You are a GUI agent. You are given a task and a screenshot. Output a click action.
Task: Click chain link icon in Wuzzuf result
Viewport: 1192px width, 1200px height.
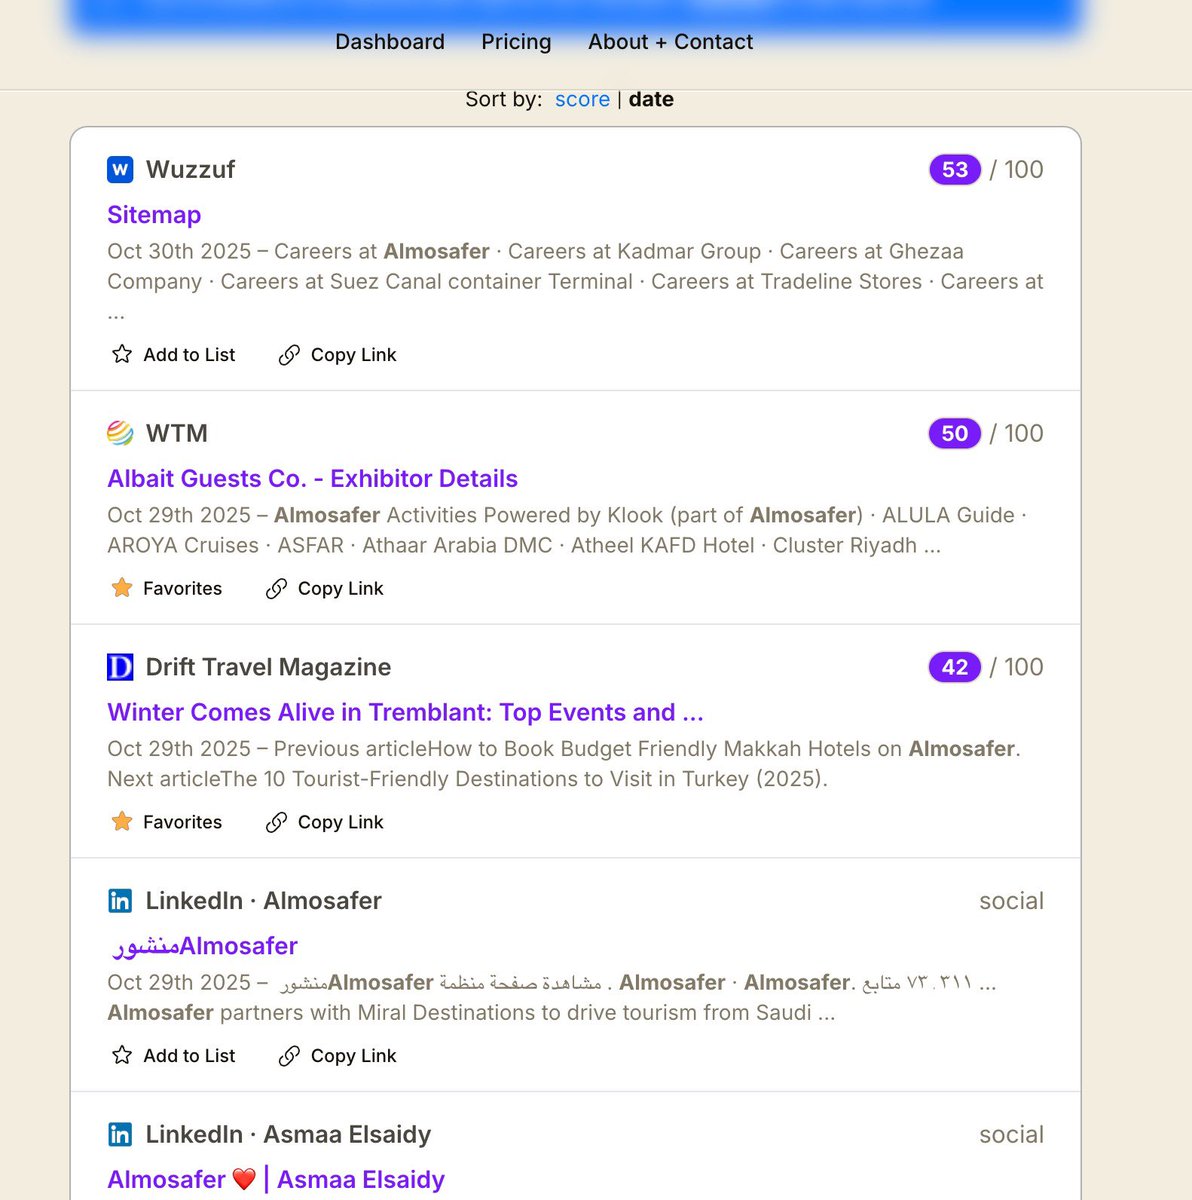click(x=289, y=355)
